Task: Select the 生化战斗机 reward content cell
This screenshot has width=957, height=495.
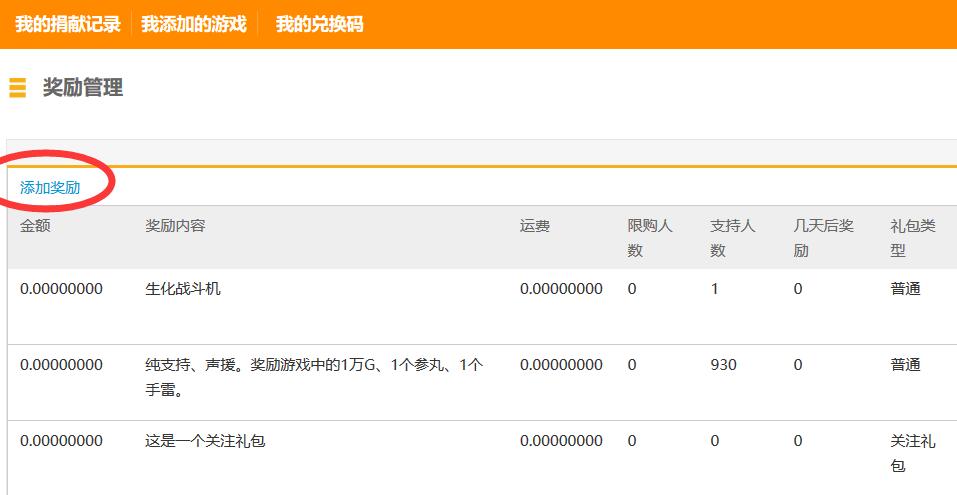Action: (x=183, y=289)
